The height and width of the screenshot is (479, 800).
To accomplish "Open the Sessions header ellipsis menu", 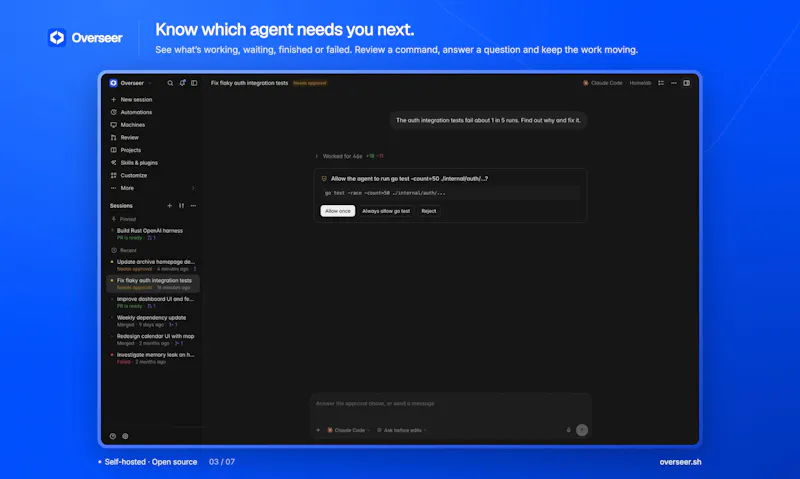I will click(193, 206).
